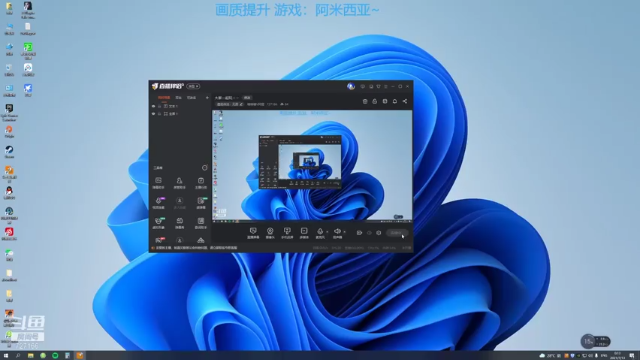Click the Windows Start button

tap(6, 356)
